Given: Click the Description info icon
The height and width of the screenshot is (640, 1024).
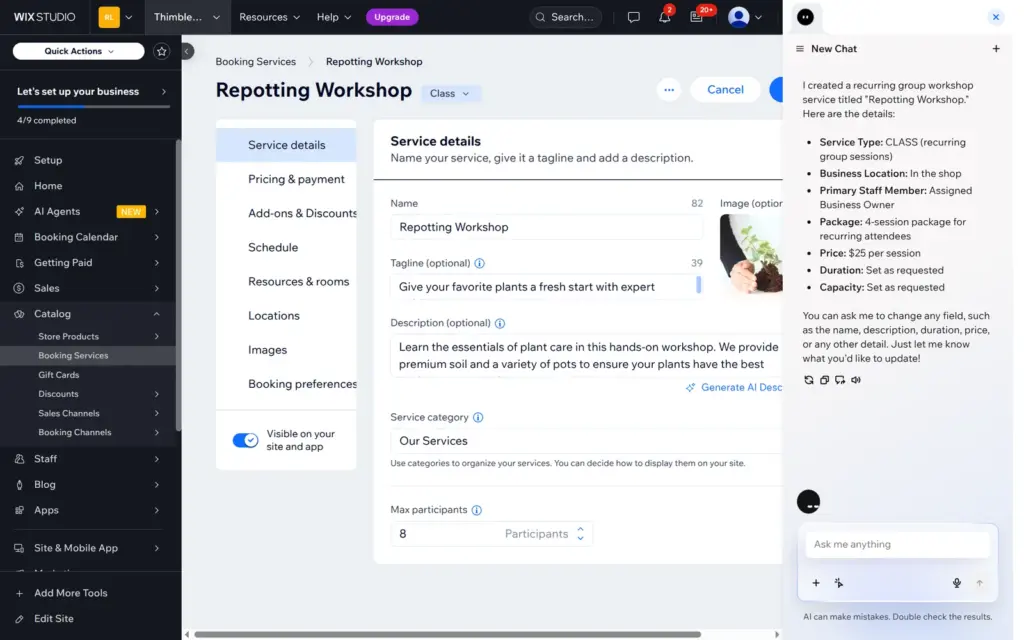Looking at the screenshot, I should click(500, 323).
